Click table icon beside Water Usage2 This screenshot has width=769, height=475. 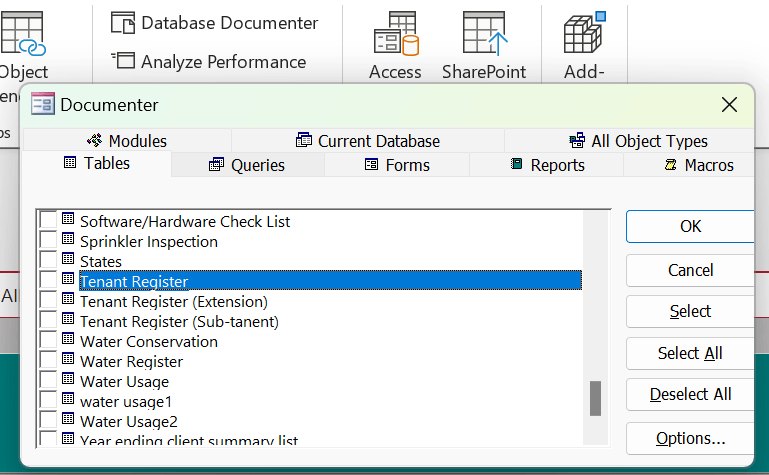68,419
